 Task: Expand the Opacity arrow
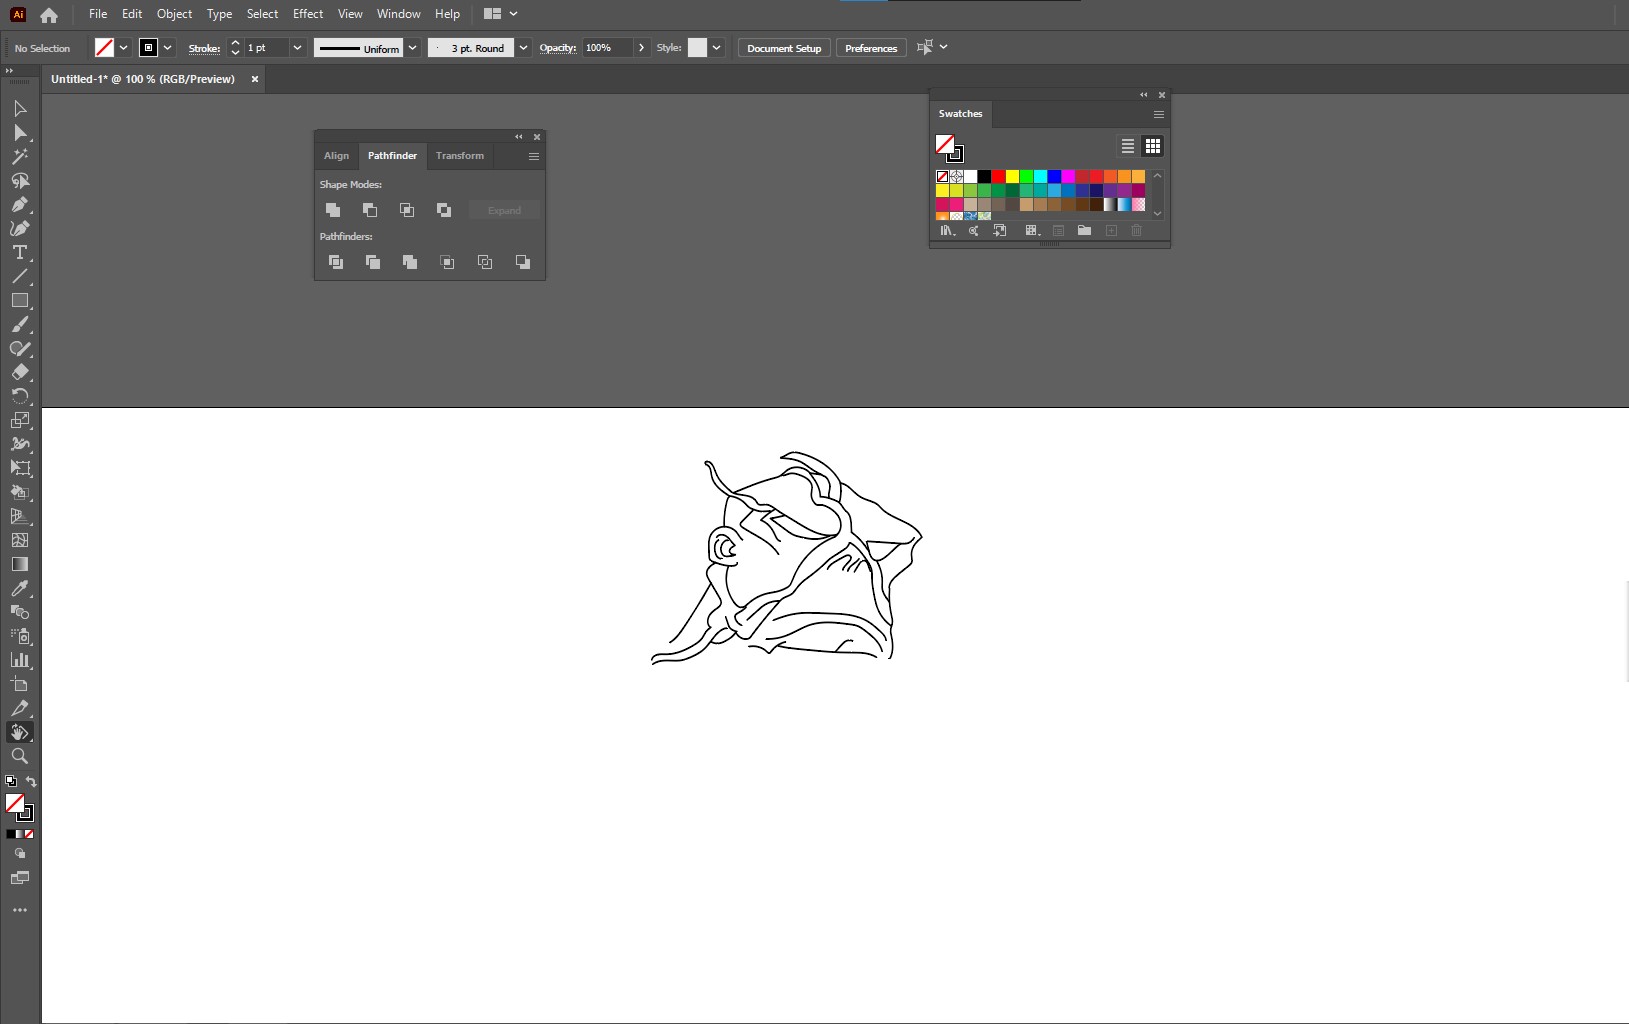click(642, 48)
